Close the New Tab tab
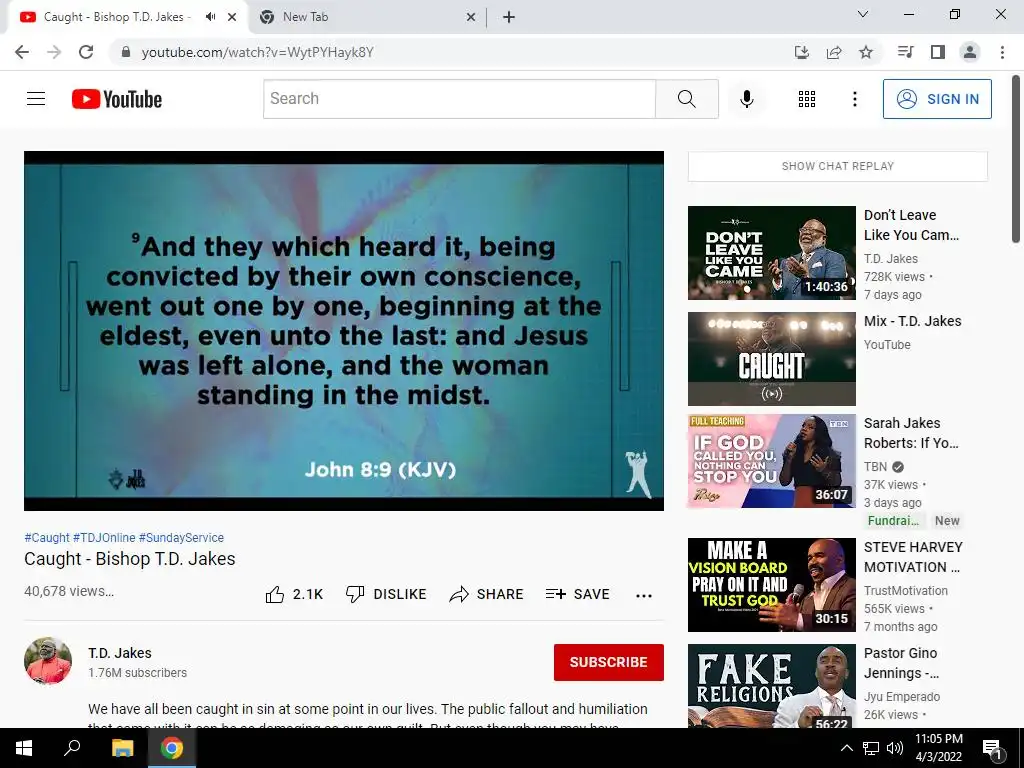This screenshot has height=768, width=1024. [x=471, y=17]
